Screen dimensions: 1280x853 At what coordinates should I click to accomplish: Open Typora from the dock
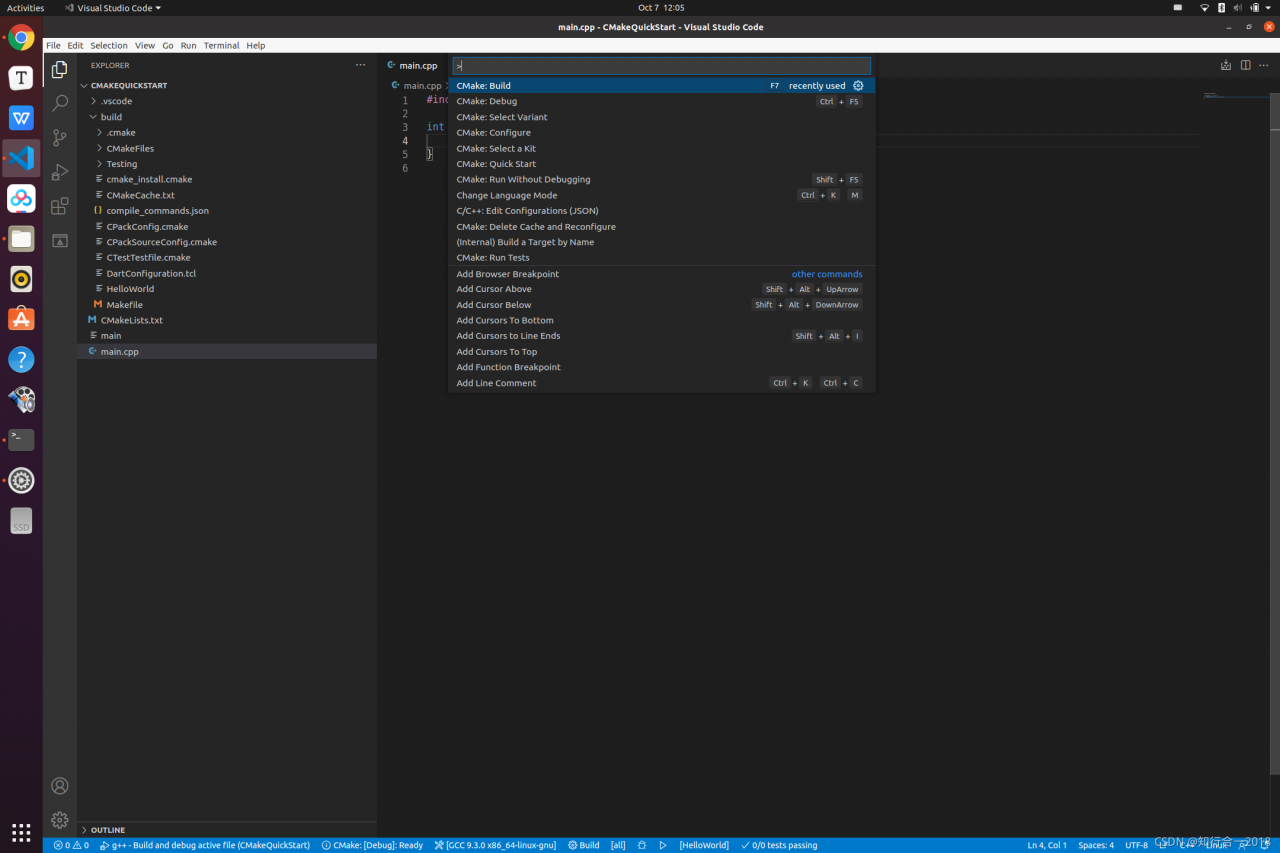click(21, 78)
